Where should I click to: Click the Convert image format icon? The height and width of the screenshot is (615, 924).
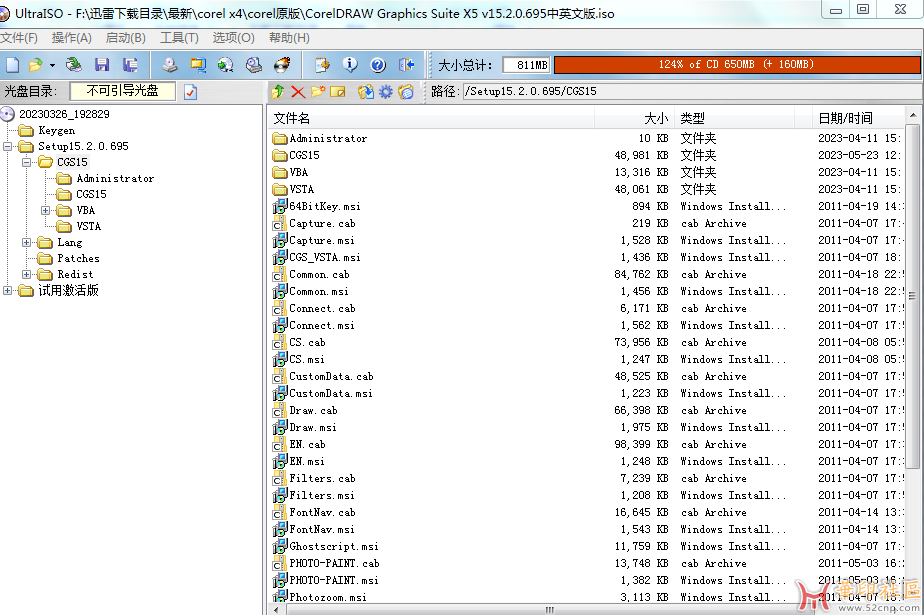pyautogui.click(x=226, y=65)
